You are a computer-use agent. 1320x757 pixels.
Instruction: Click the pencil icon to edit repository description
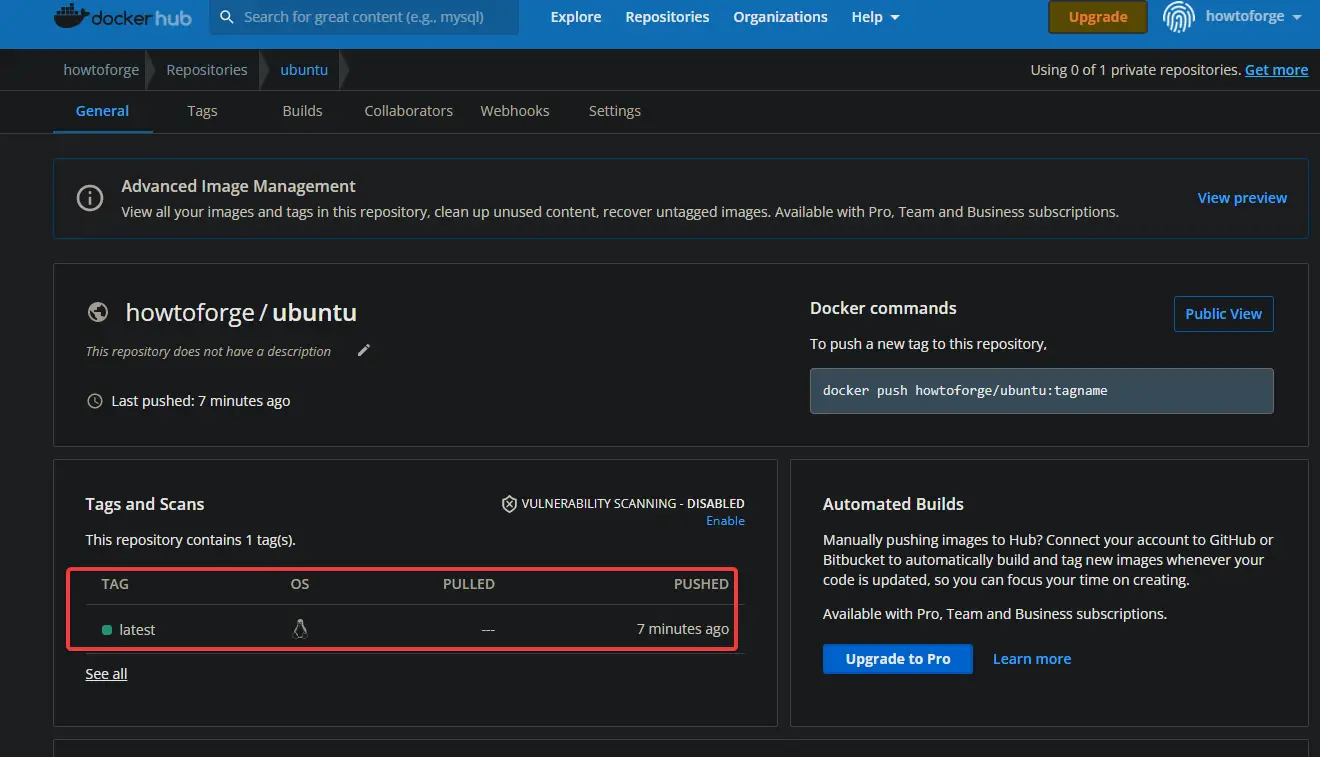click(x=363, y=350)
